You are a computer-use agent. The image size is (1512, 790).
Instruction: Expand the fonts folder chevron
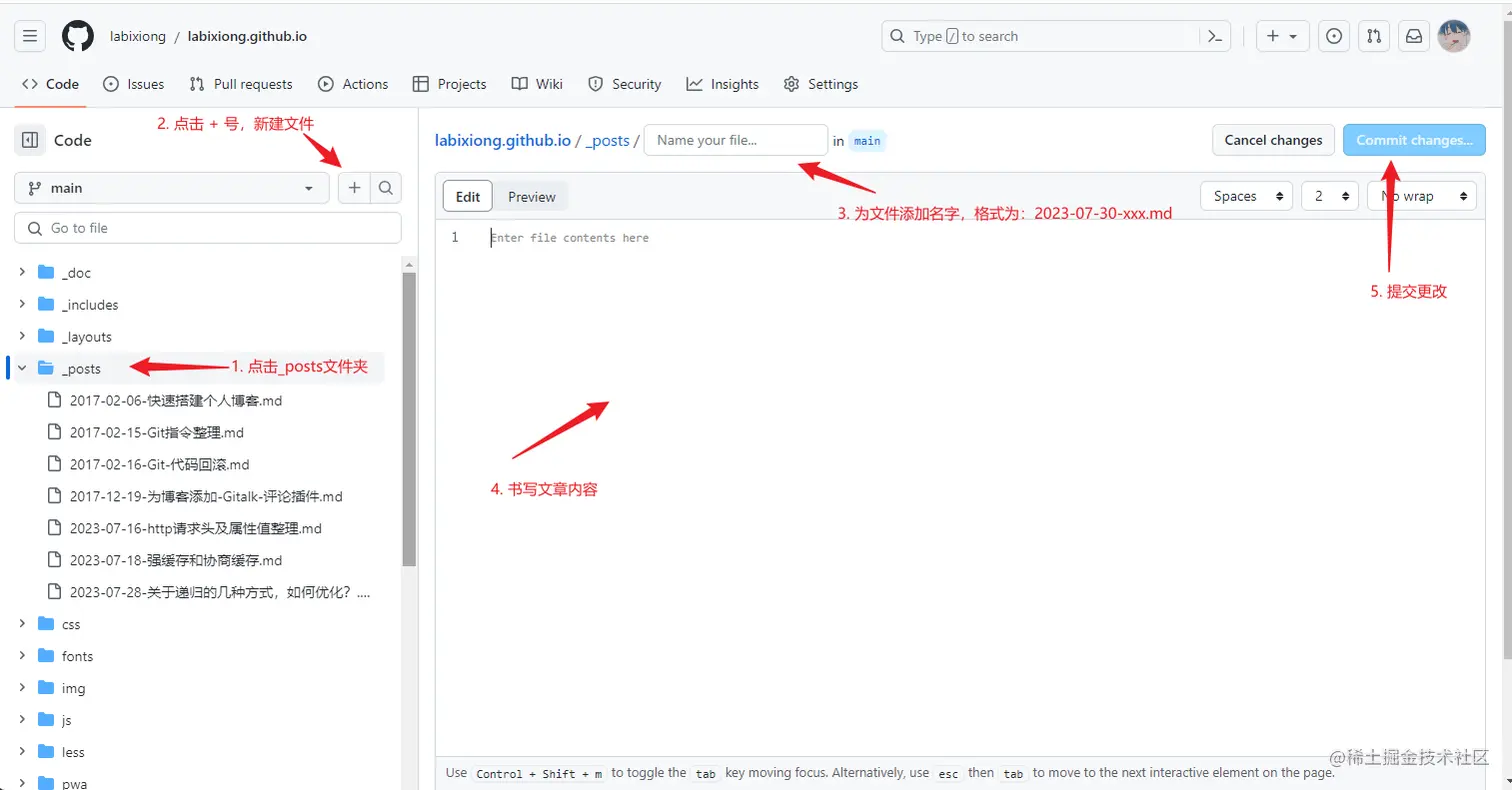coord(22,656)
